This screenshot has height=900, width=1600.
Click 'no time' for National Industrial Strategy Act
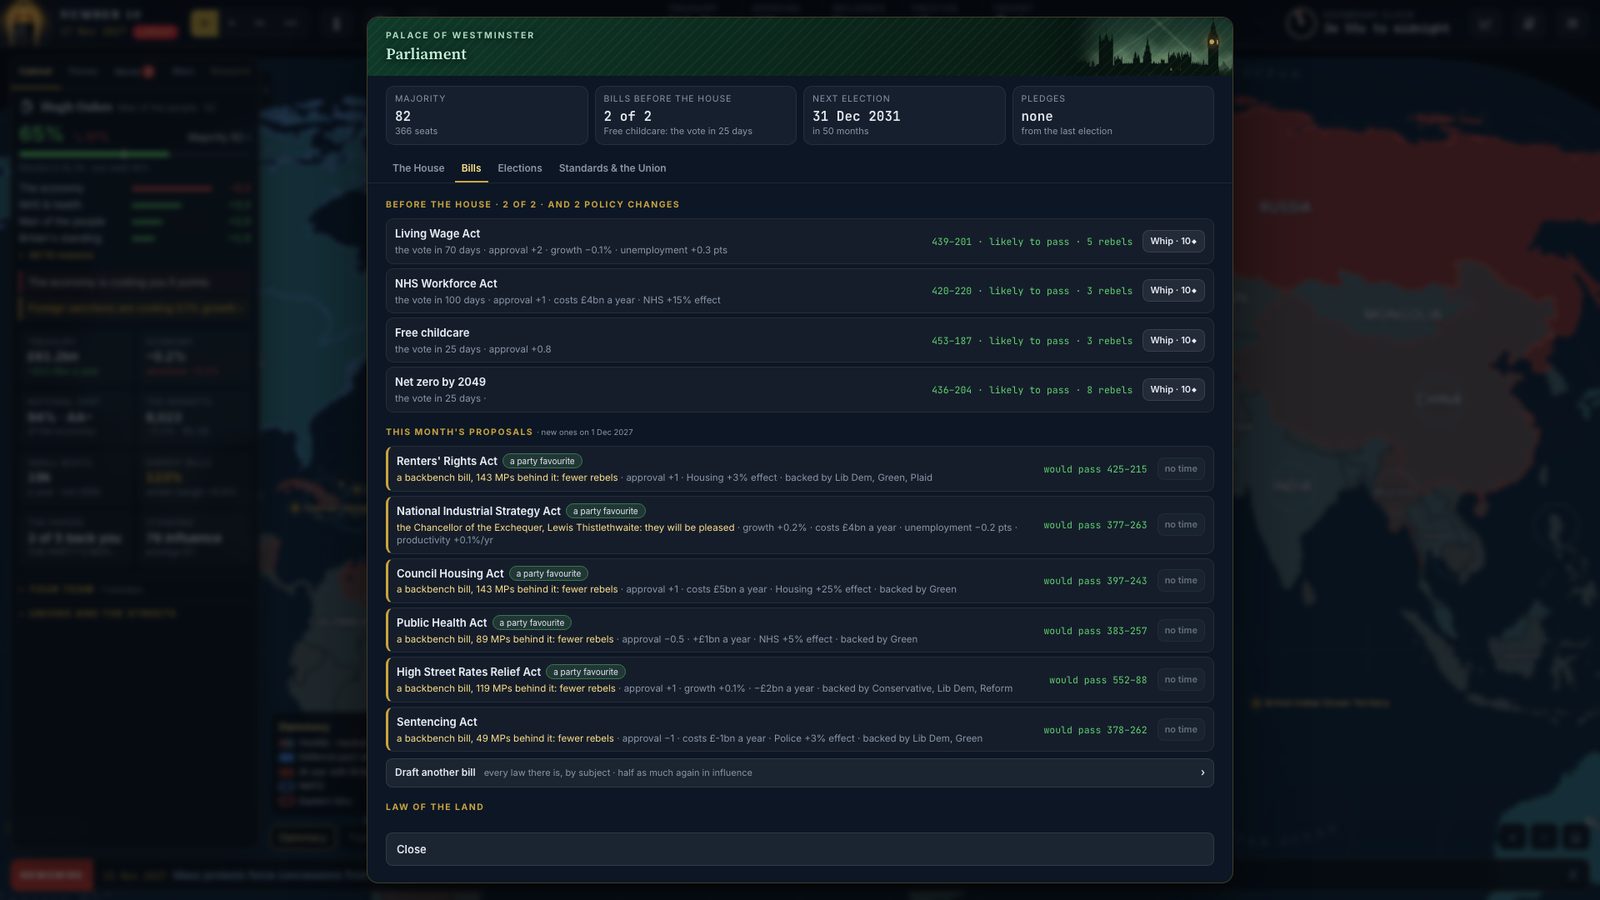pyautogui.click(x=1180, y=525)
